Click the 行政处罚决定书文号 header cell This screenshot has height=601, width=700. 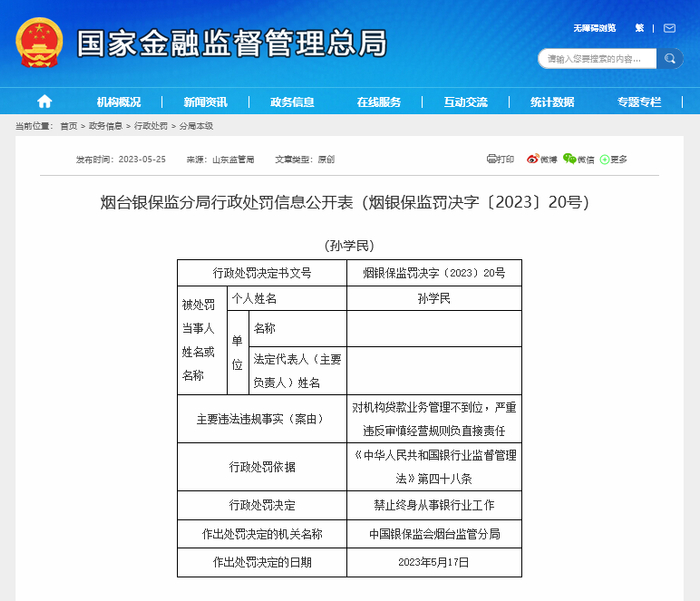point(262,273)
